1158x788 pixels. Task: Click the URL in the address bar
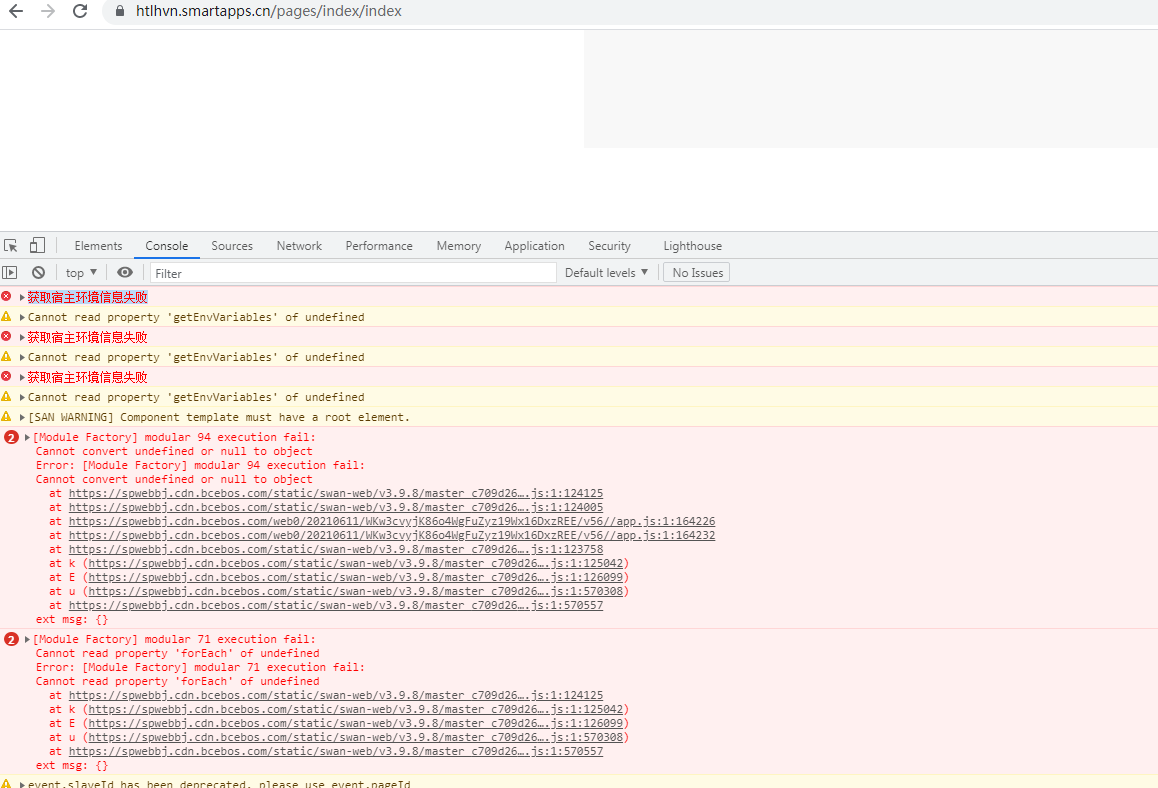click(269, 11)
